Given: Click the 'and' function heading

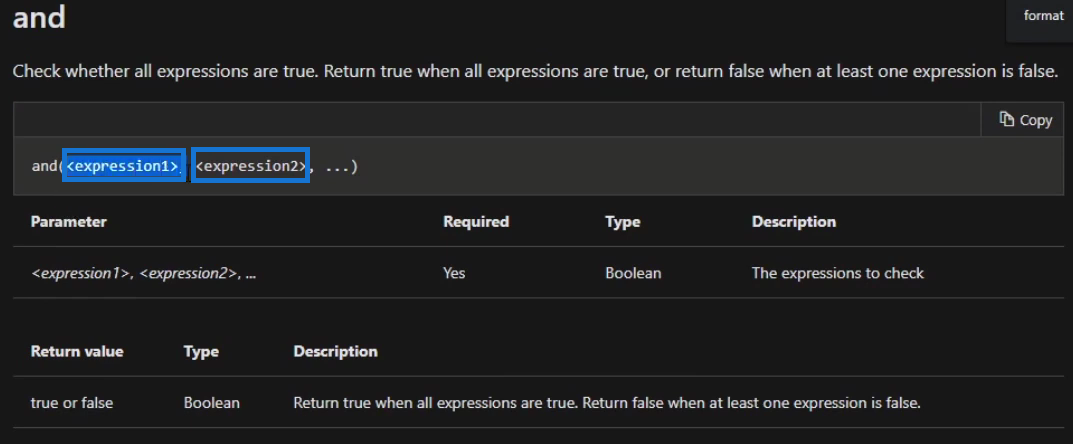Looking at the screenshot, I should coord(39,16).
